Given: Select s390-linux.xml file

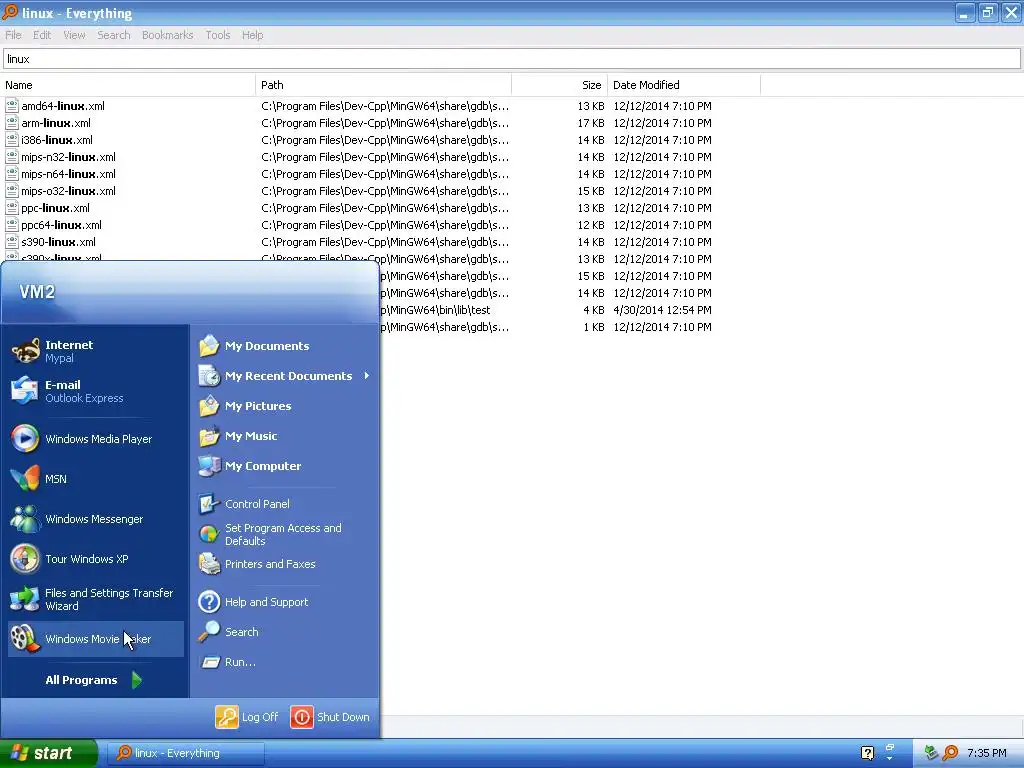Looking at the screenshot, I should pos(58,242).
